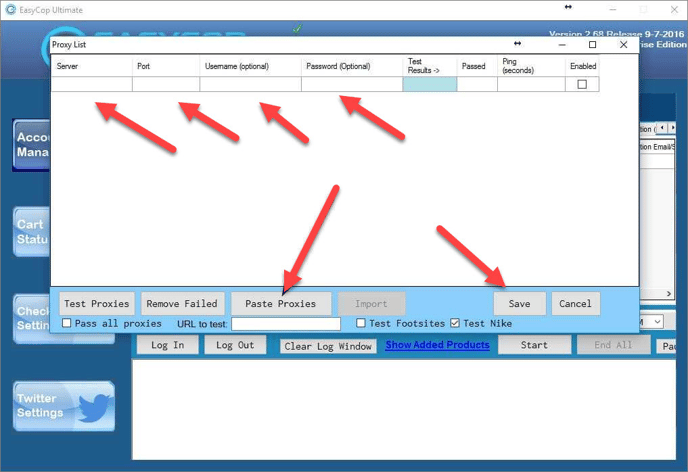The image size is (688, 472).
Task: Open the Show Added Products link
Action: [x=437, y=345]
